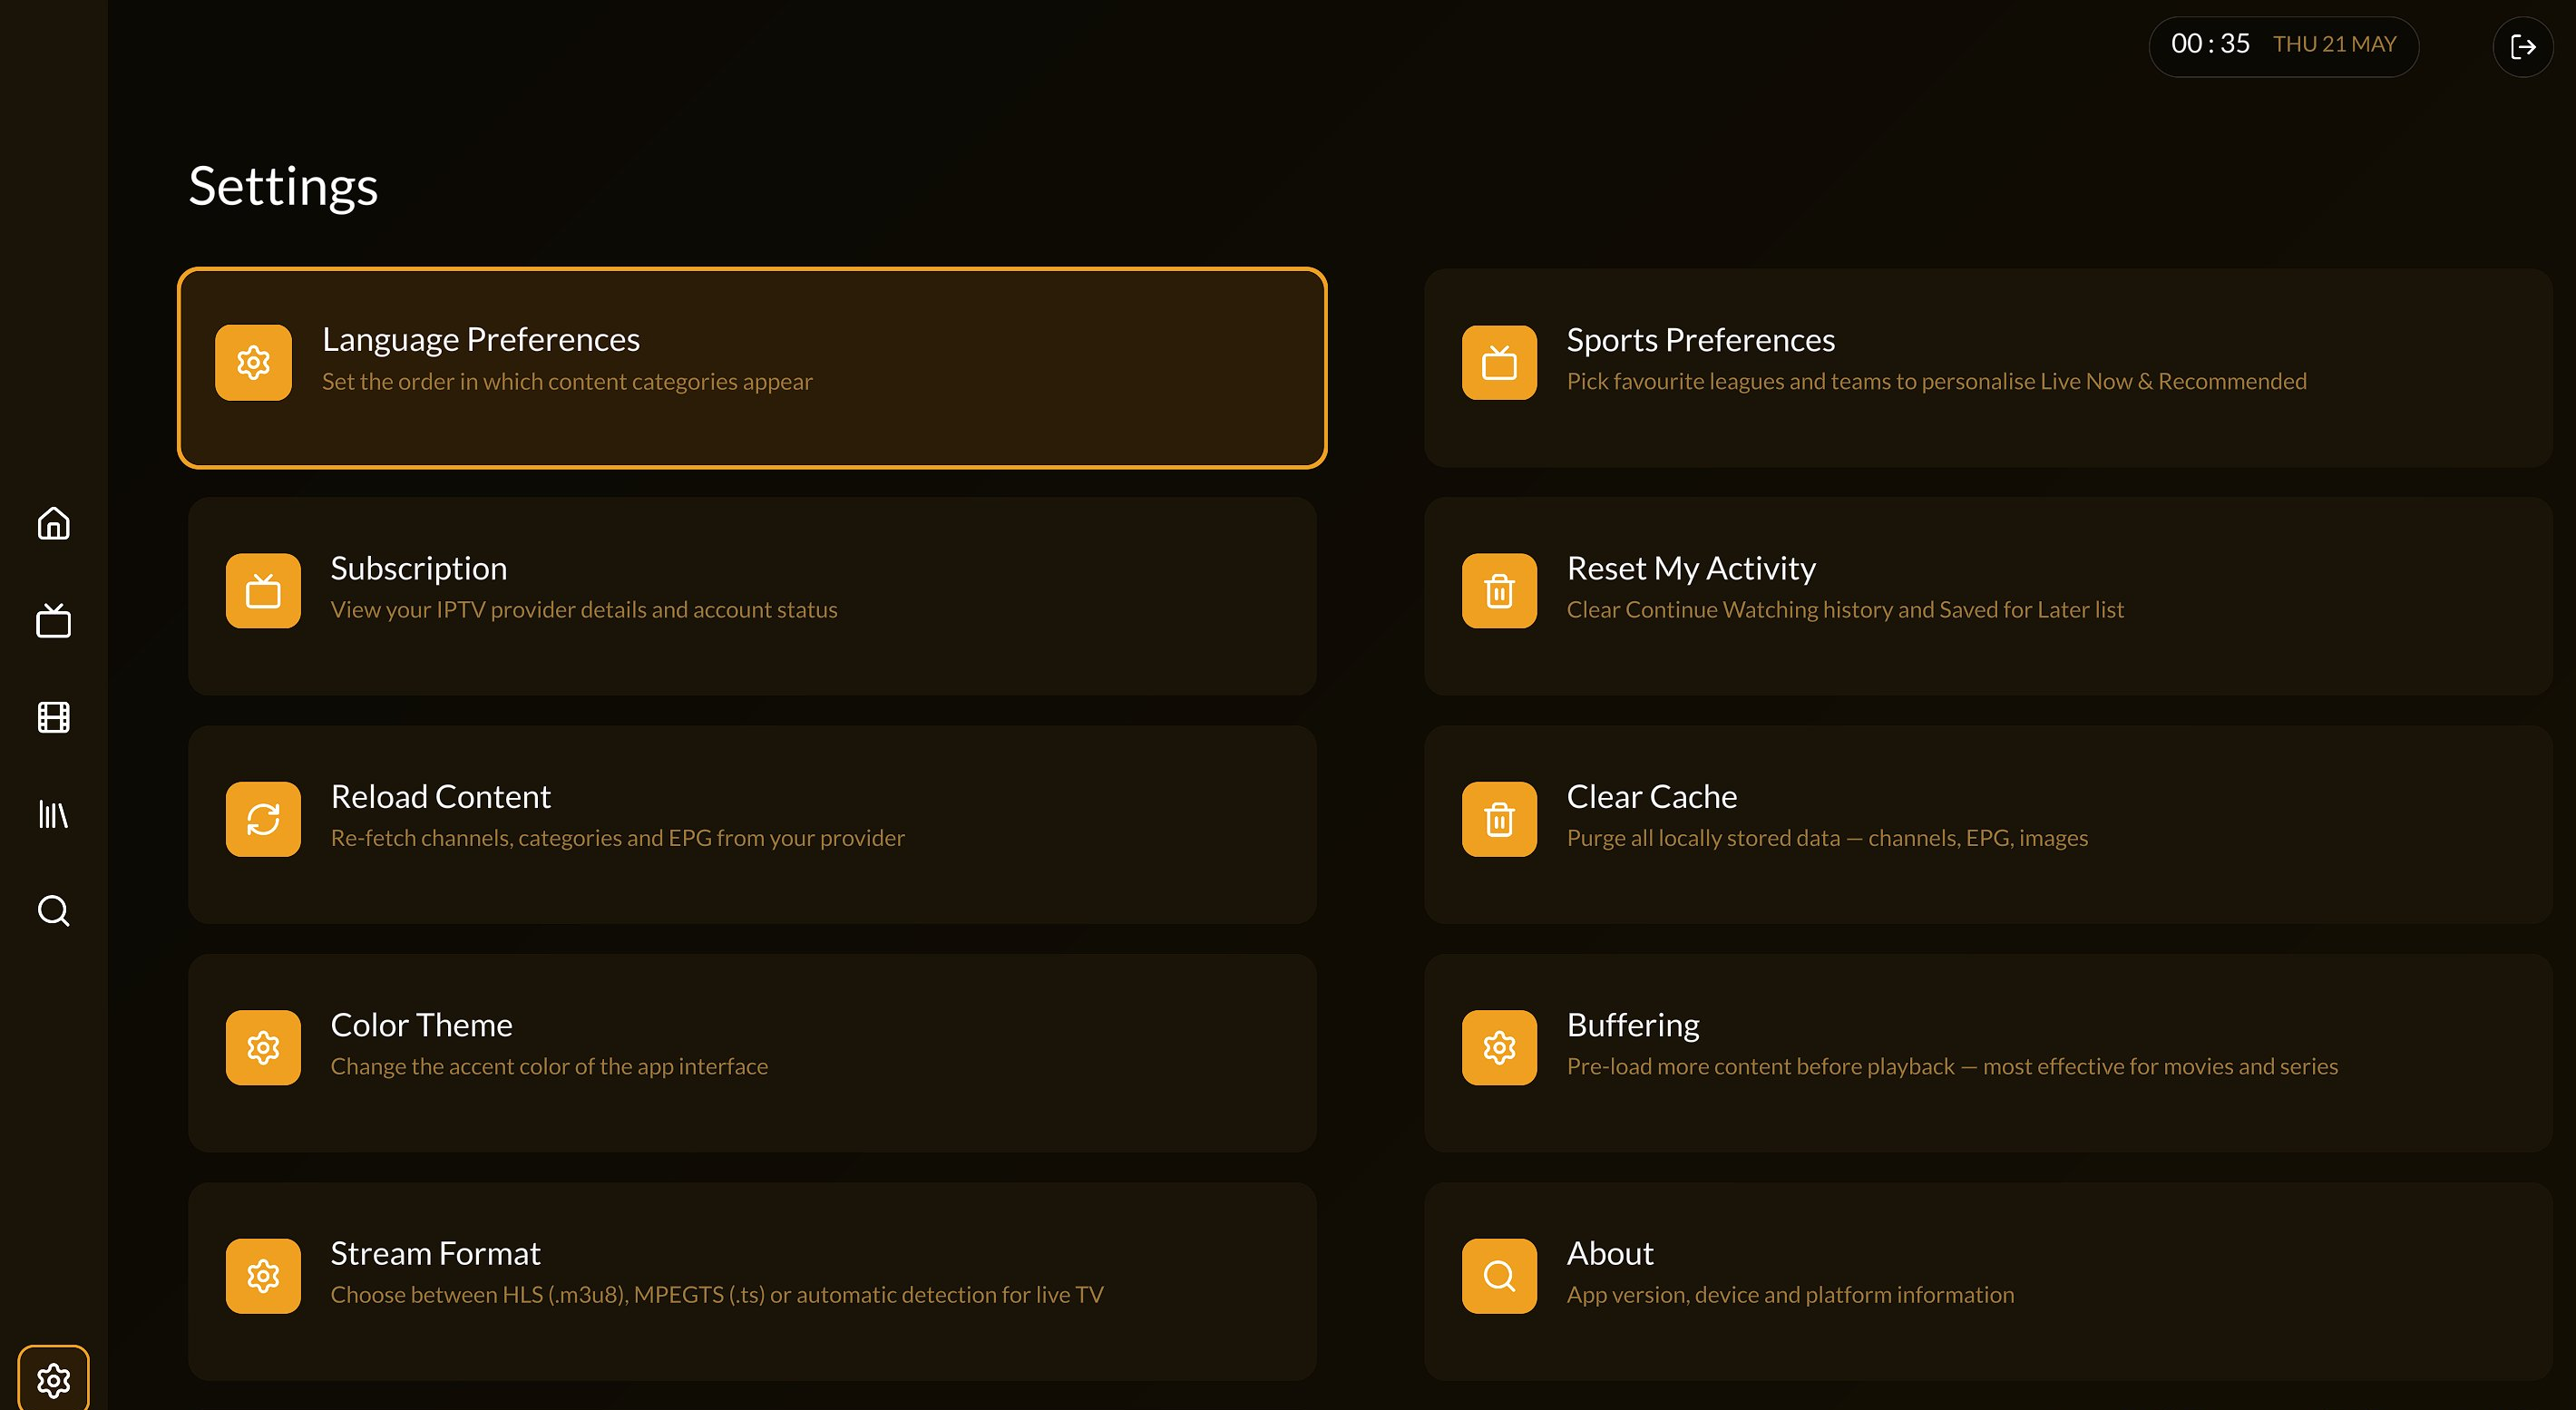Open Subscription title
This screenshot has width=2576, height=1410.
coord(419,568)
